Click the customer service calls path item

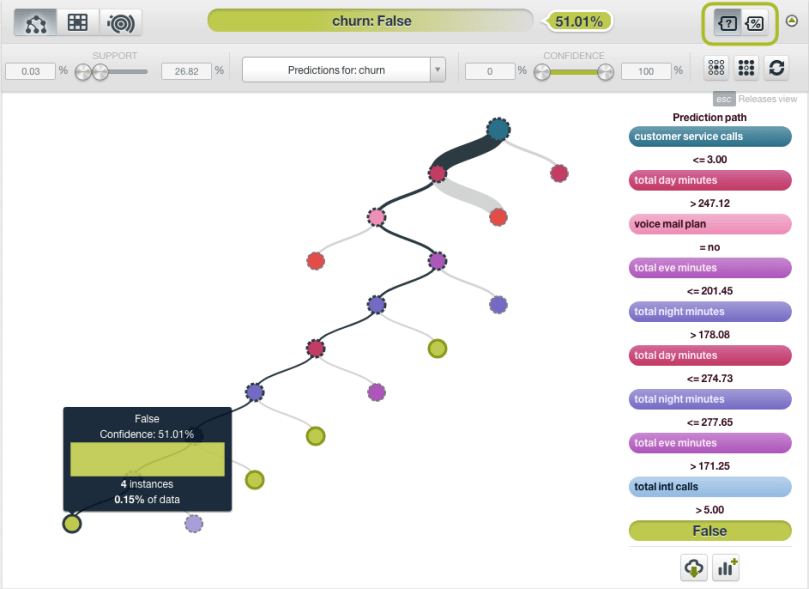click(710, 137)
